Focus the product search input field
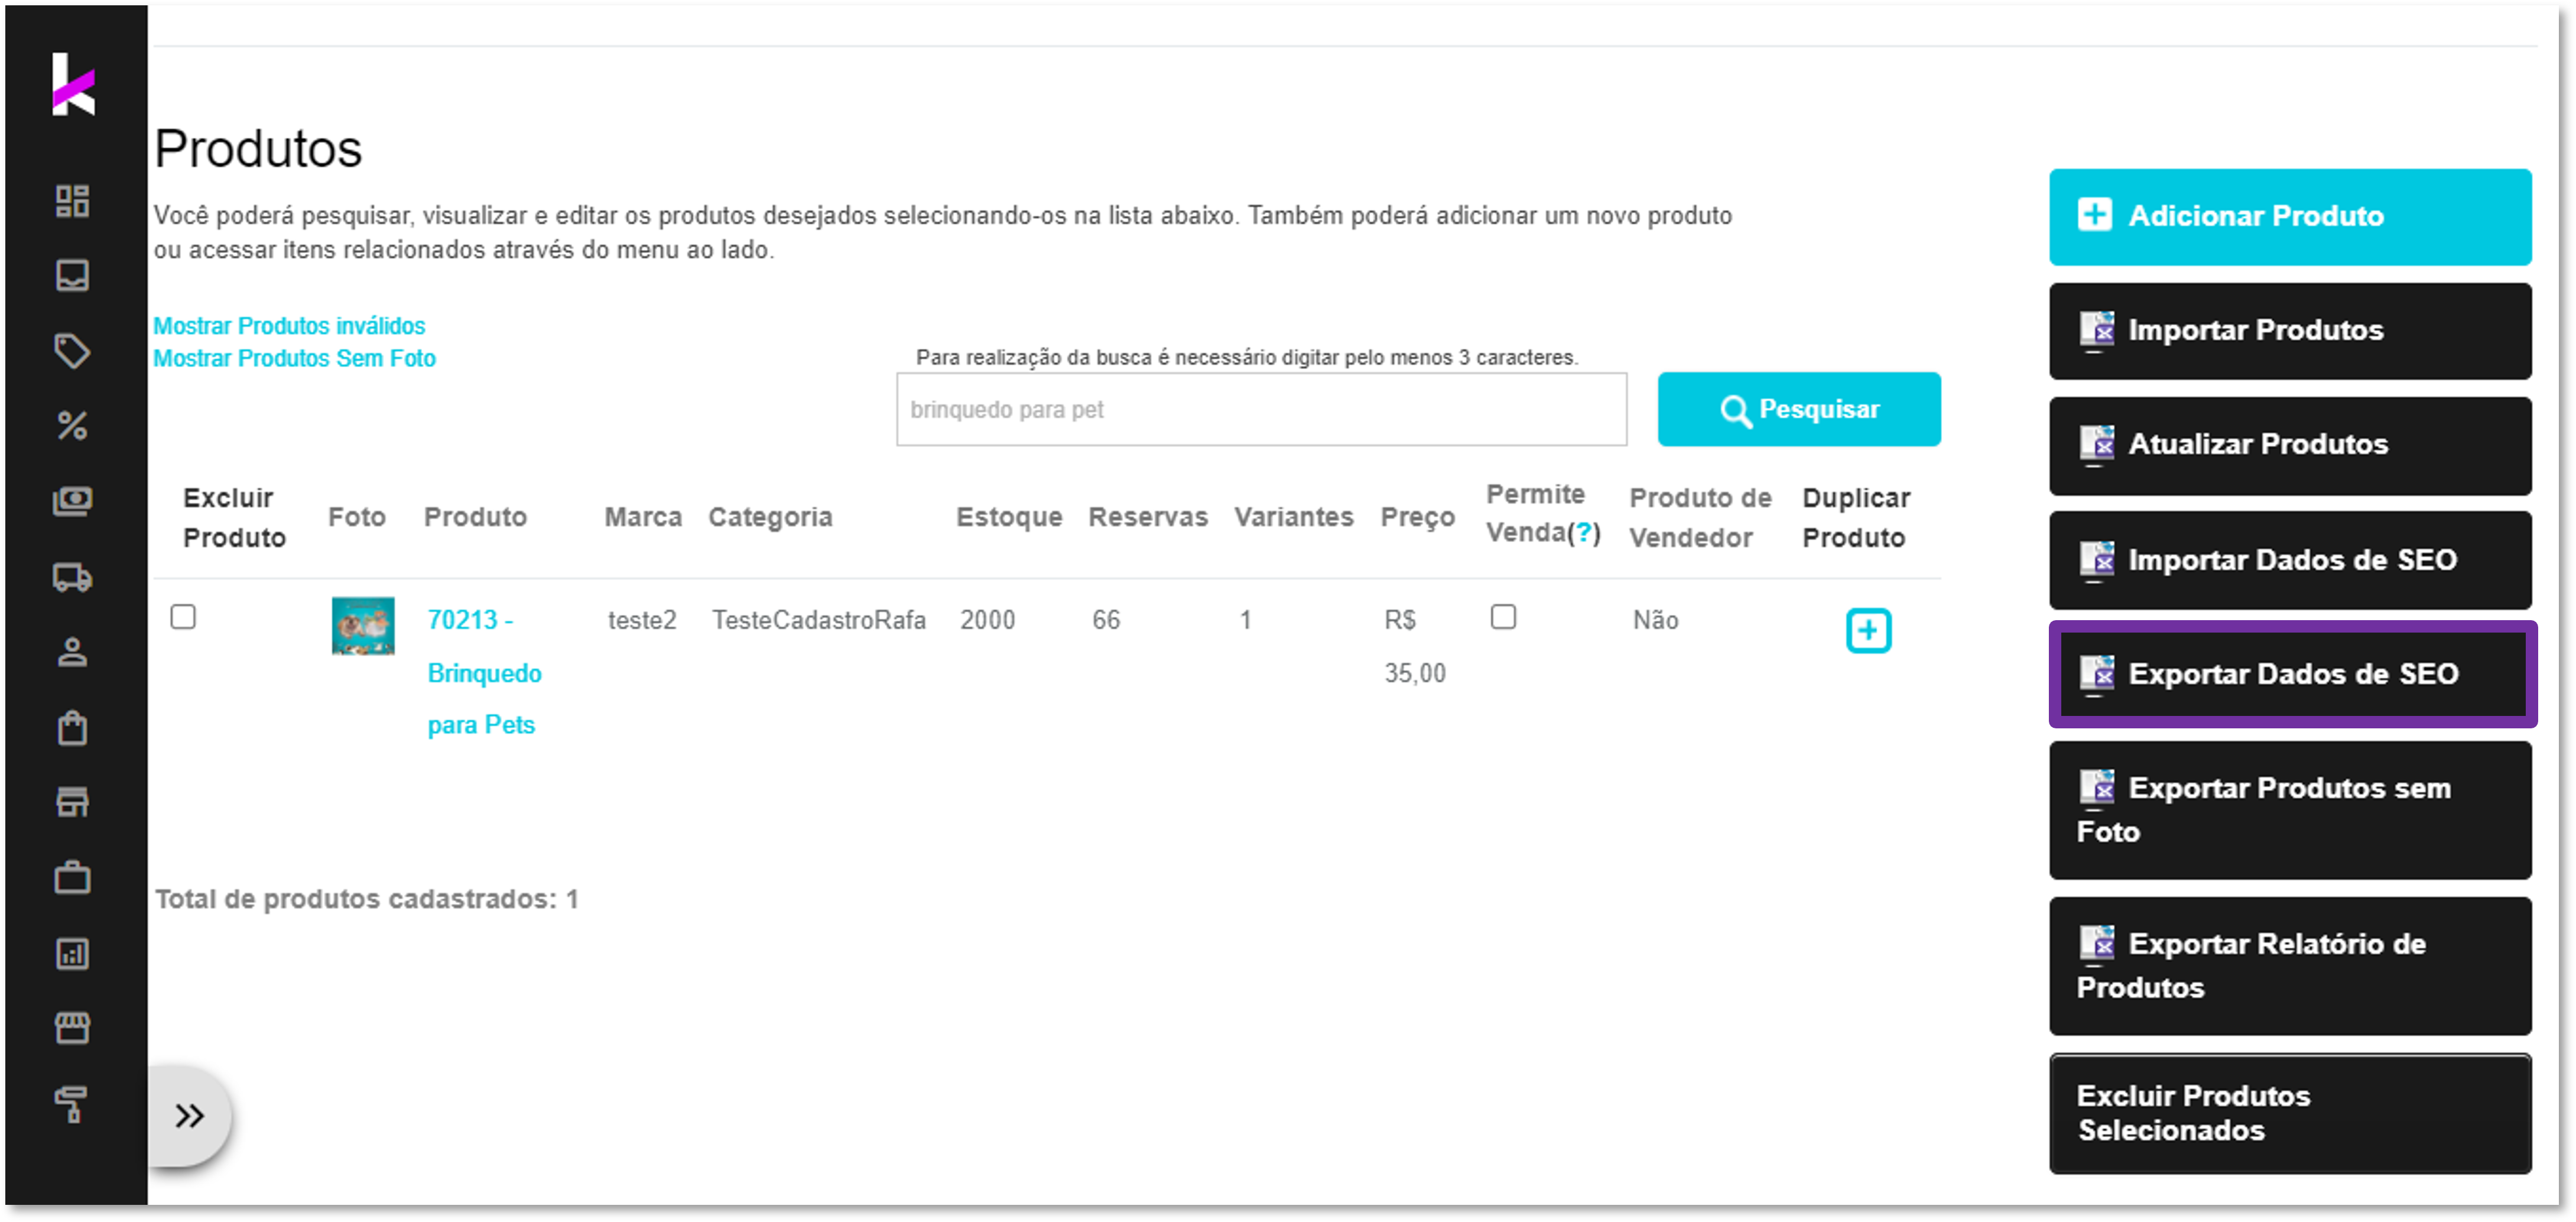 pyautogui.click(x=1261, y=409)
